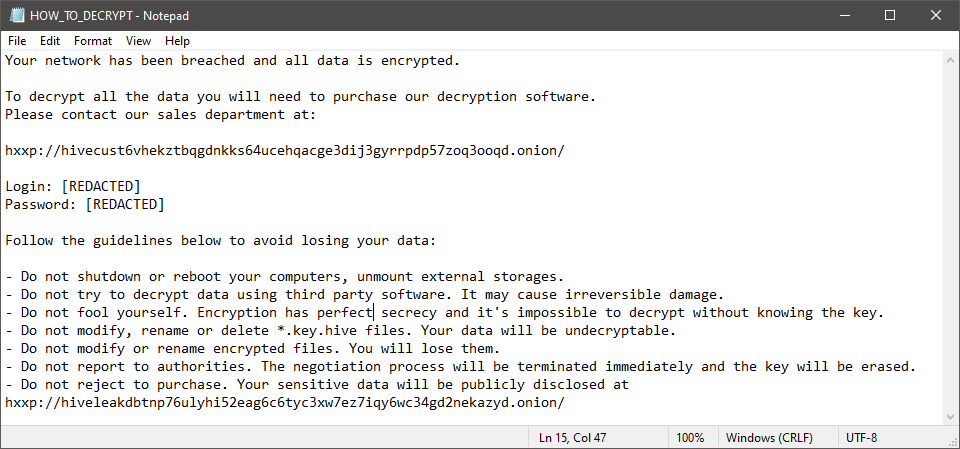Expand the Format menu
The image size is (960, 449).
click(93, 41)
